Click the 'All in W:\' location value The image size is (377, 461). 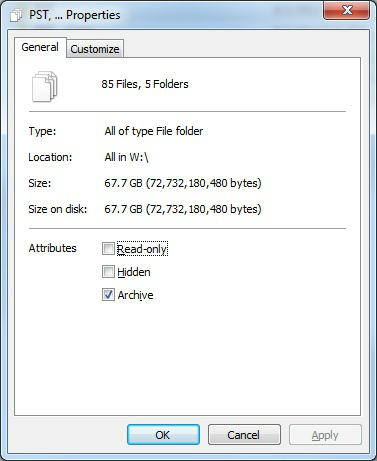click(x=126, y=157)
